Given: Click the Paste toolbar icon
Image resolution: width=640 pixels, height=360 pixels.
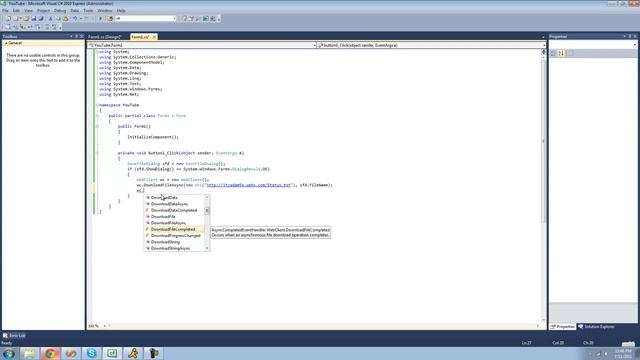Looking at the screenshot, I should (65, 18).
